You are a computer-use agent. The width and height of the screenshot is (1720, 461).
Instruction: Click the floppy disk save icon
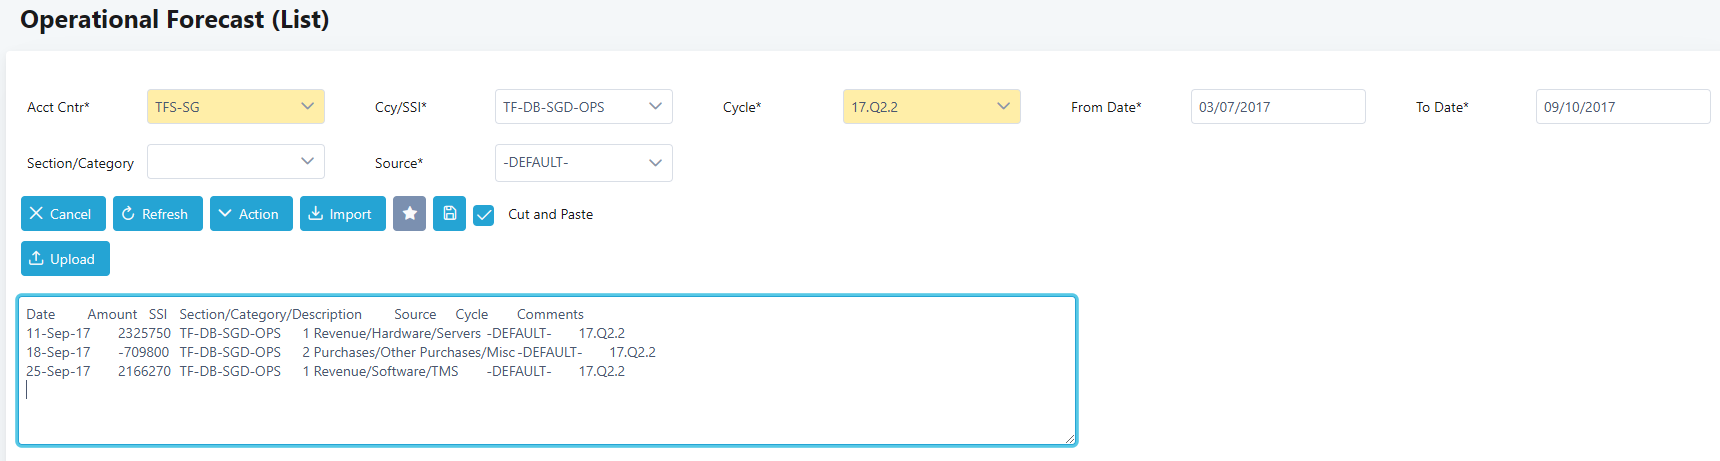click(x=449, y=213)
